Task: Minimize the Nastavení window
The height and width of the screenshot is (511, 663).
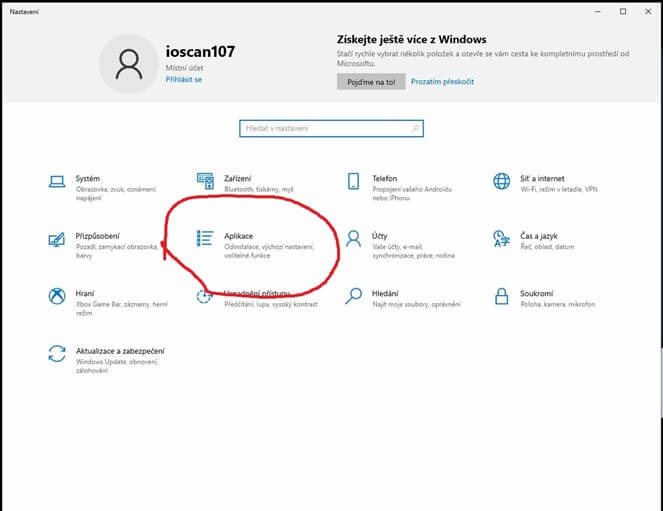Action: [x=597, y=11]
